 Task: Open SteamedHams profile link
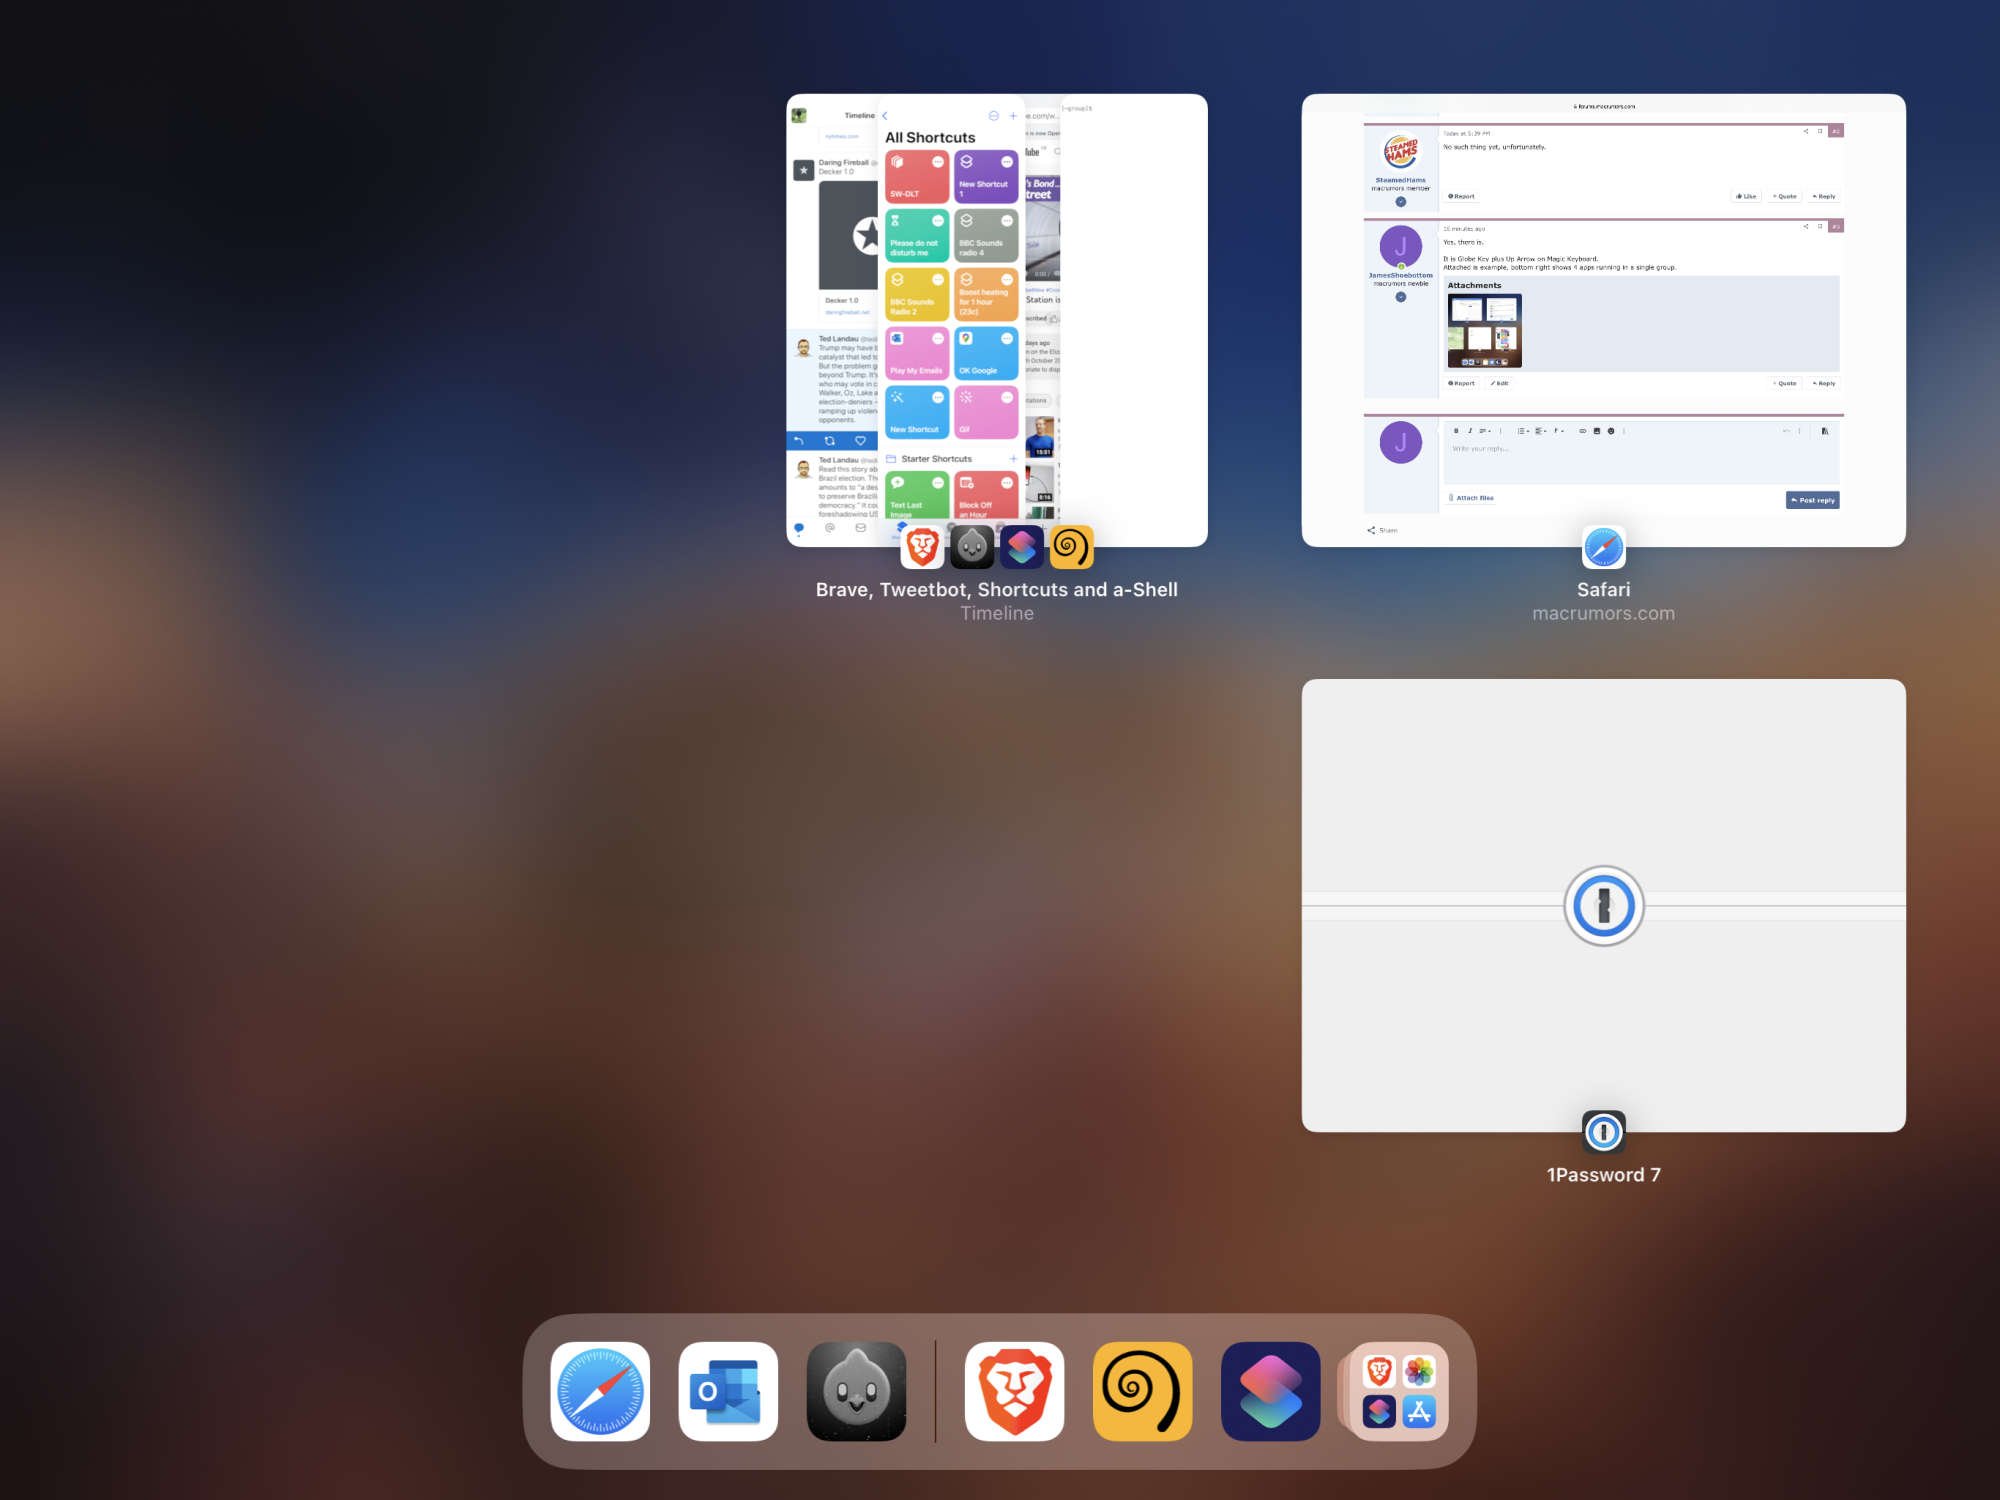click(1400, 181)
